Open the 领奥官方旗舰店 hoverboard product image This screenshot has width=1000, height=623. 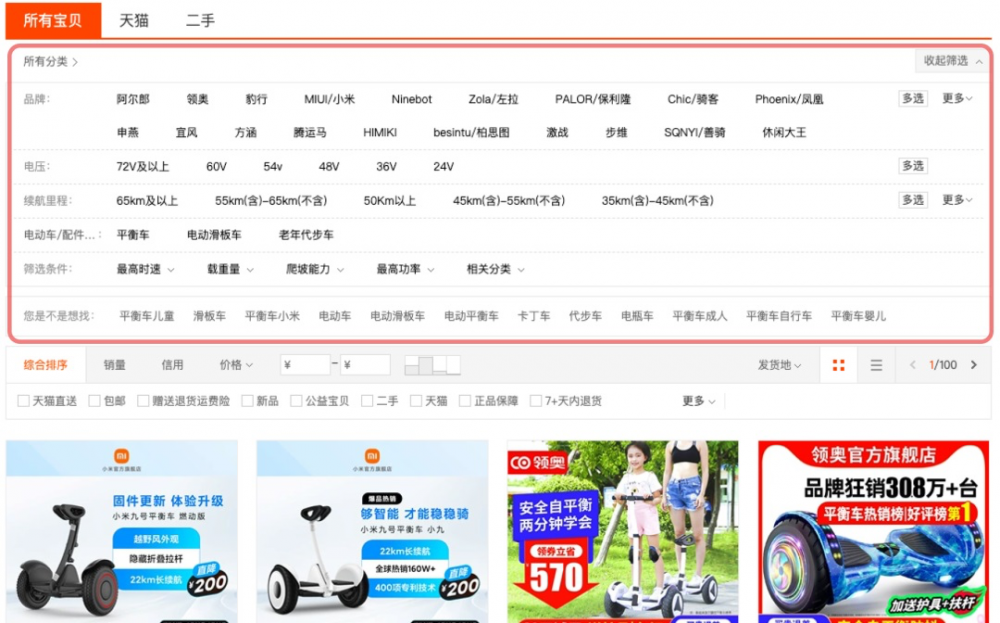pos(874,531)
